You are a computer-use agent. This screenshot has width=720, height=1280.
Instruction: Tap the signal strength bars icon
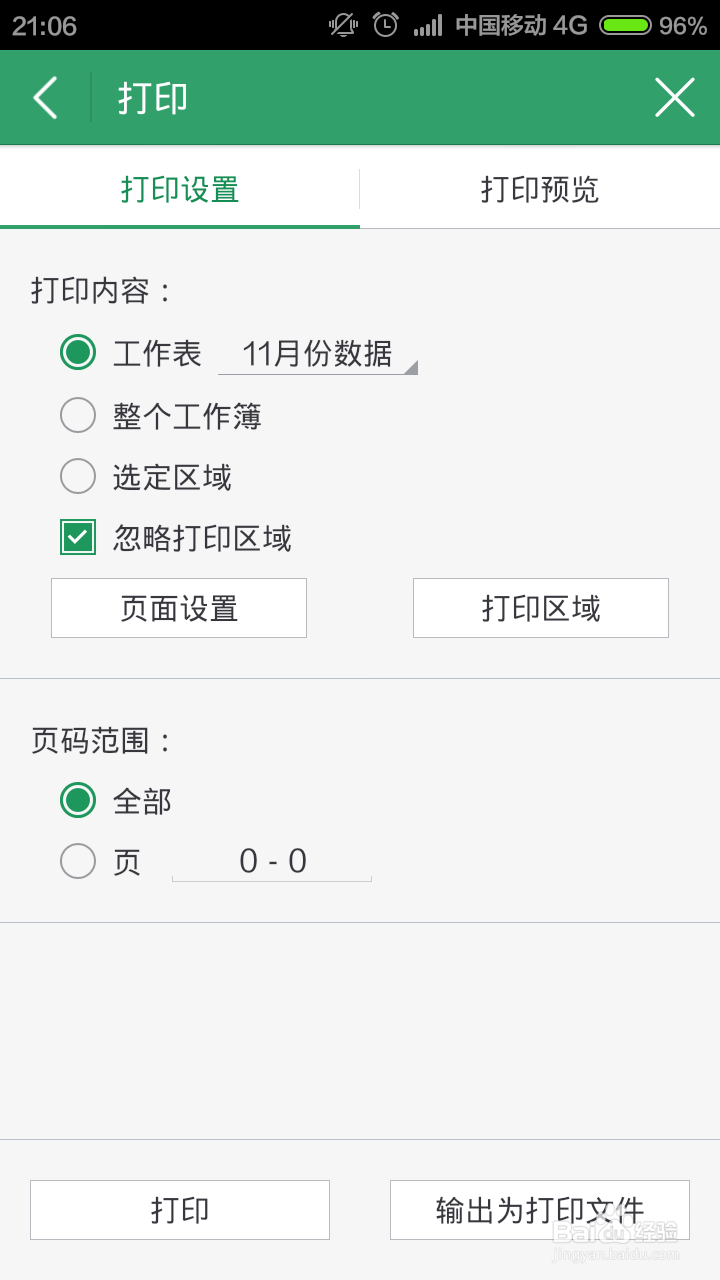click(x=428, y=25)
